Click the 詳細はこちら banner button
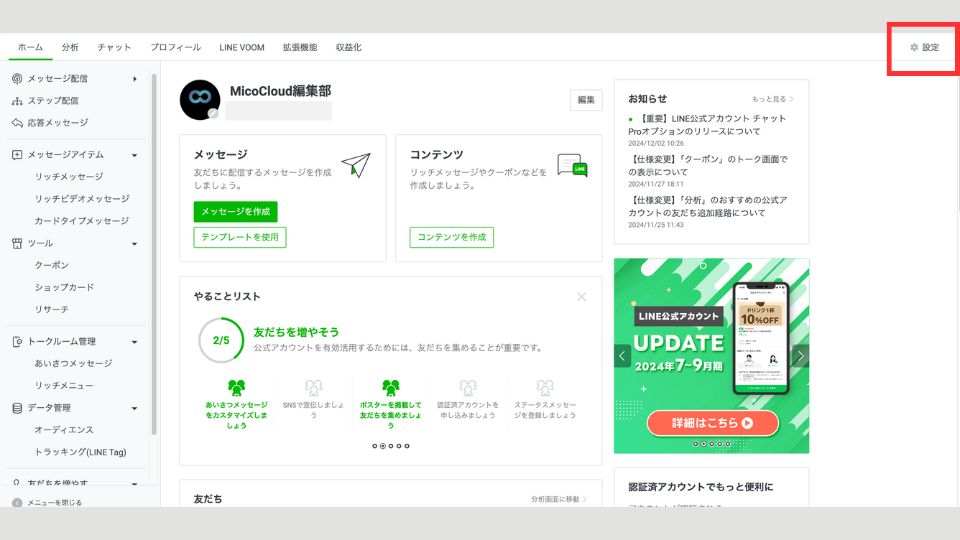The height and width of the screenshot is (540, 960). (x=713, y=422)
